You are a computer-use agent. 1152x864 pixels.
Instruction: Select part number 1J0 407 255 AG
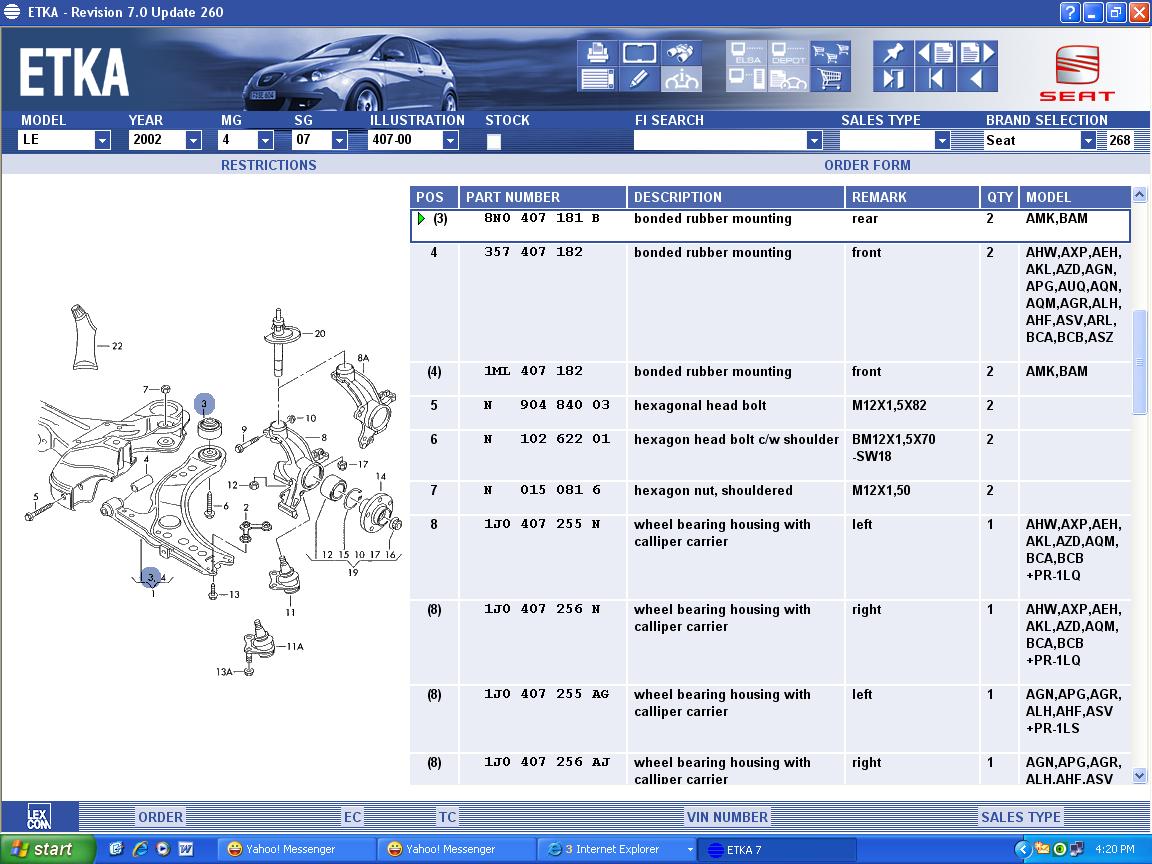click(x=547, y=694)
